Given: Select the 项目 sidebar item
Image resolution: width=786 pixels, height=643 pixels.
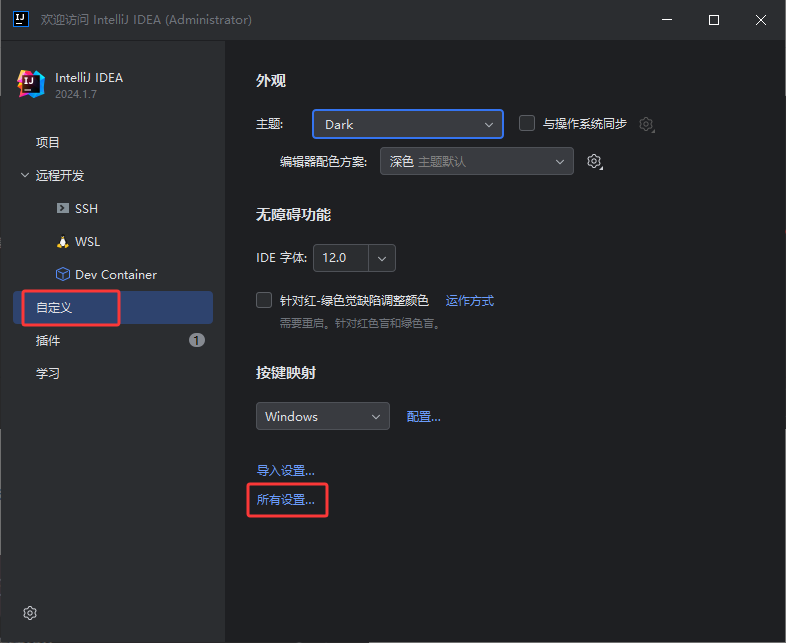Looking at the screenshot, I should tap(48, 143).
